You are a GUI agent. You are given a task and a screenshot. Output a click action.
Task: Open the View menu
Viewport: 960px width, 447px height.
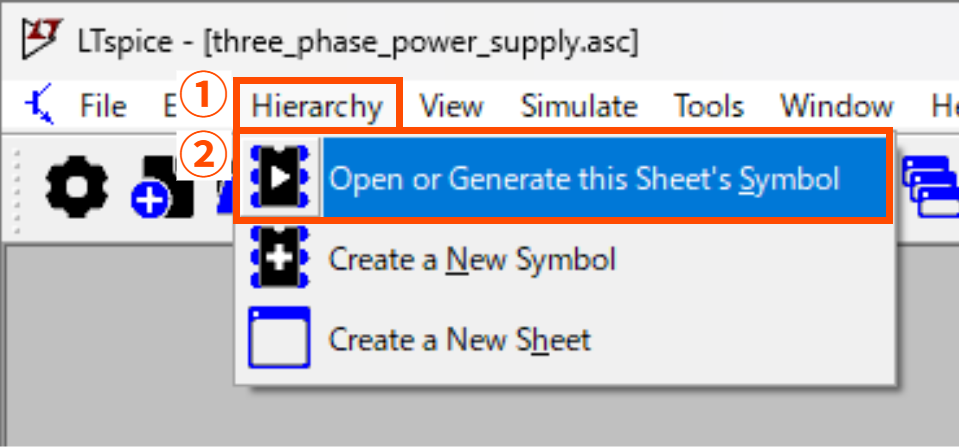(x=451, y=106)
